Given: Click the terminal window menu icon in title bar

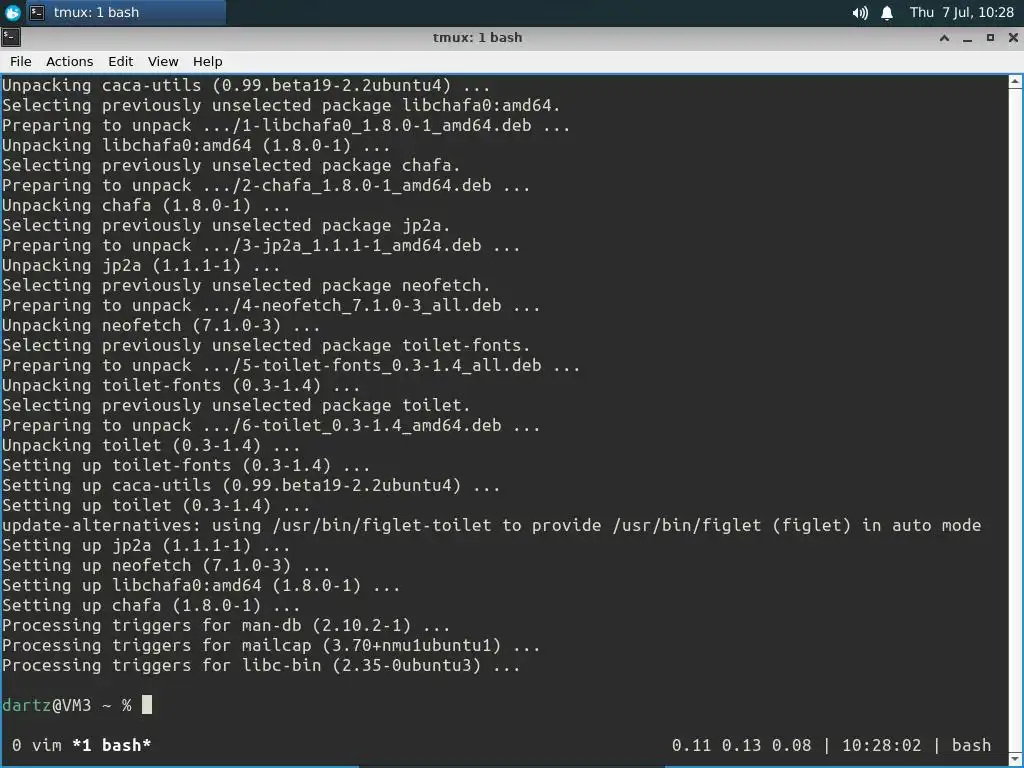Looking at the screenshot, I should point(10,37).
